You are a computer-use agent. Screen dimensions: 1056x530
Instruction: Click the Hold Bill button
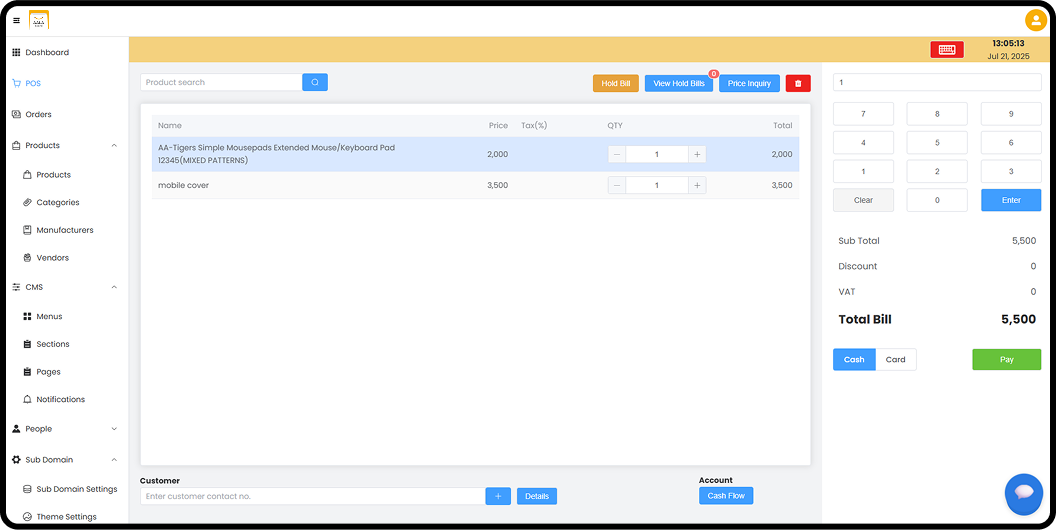(615, 84)
